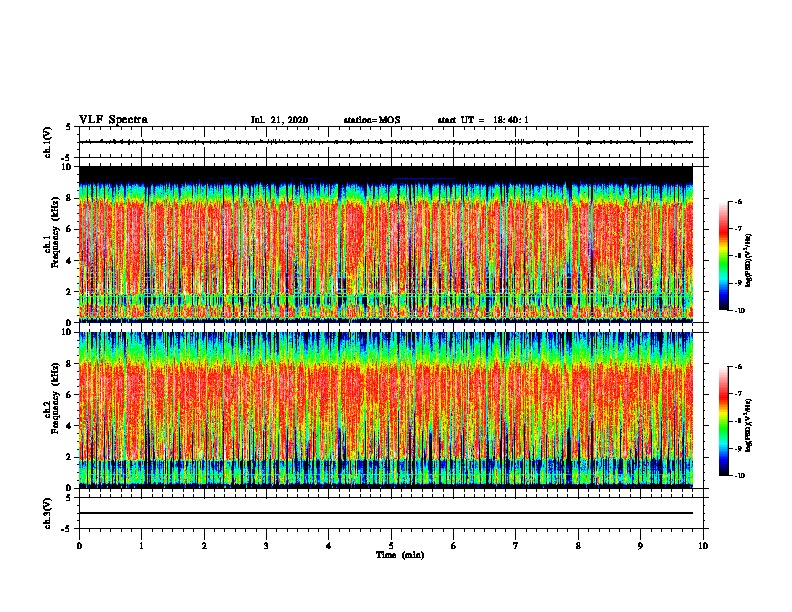Screen dimensions: 792x612
Task: Click the "ch.1(V)" waveform axis label
Action: [x=48, y=142]
